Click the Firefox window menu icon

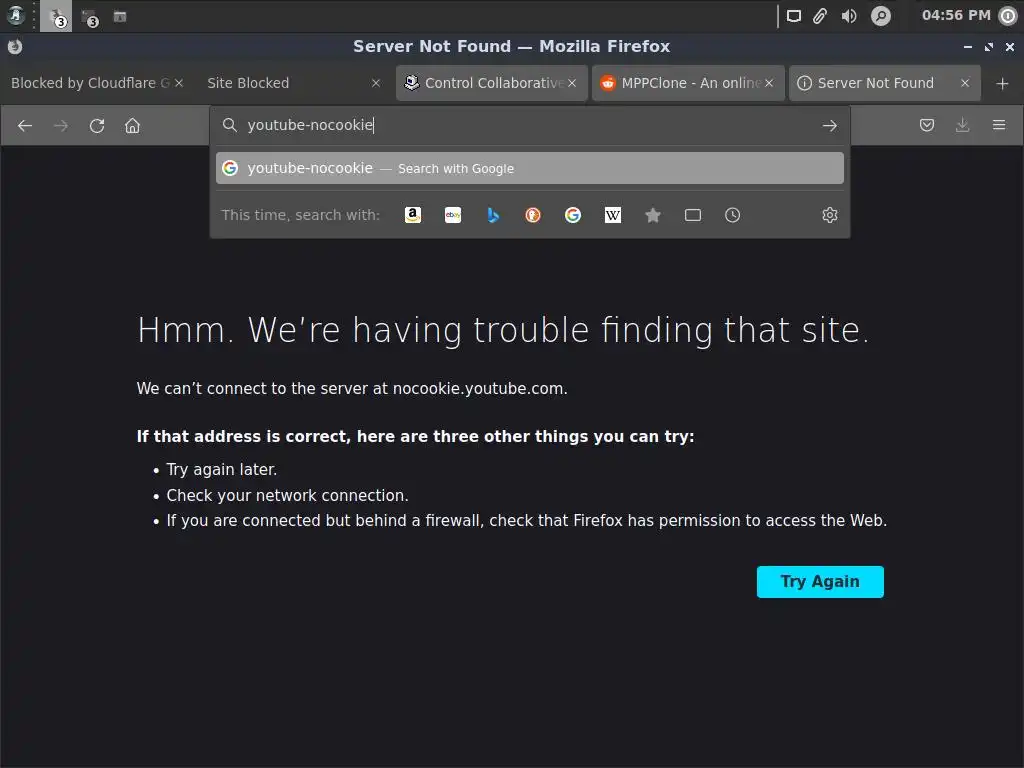pos(15,46)
